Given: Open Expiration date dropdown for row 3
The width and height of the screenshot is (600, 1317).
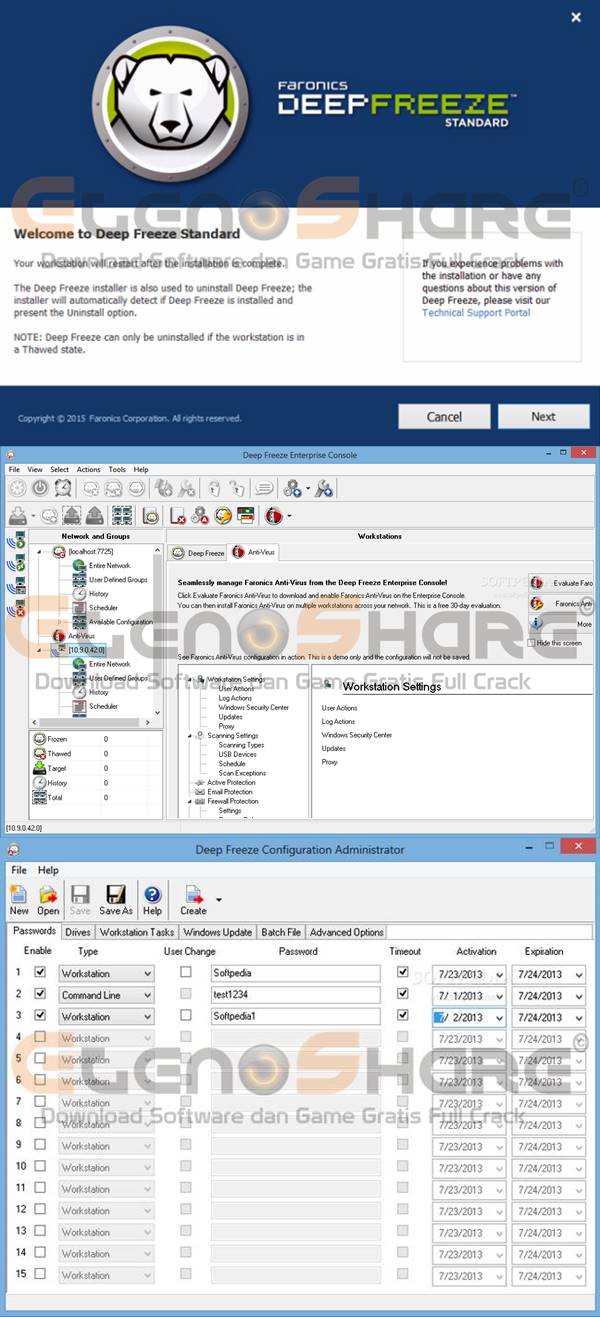Looking at the screenshot, I should 579,1017.
